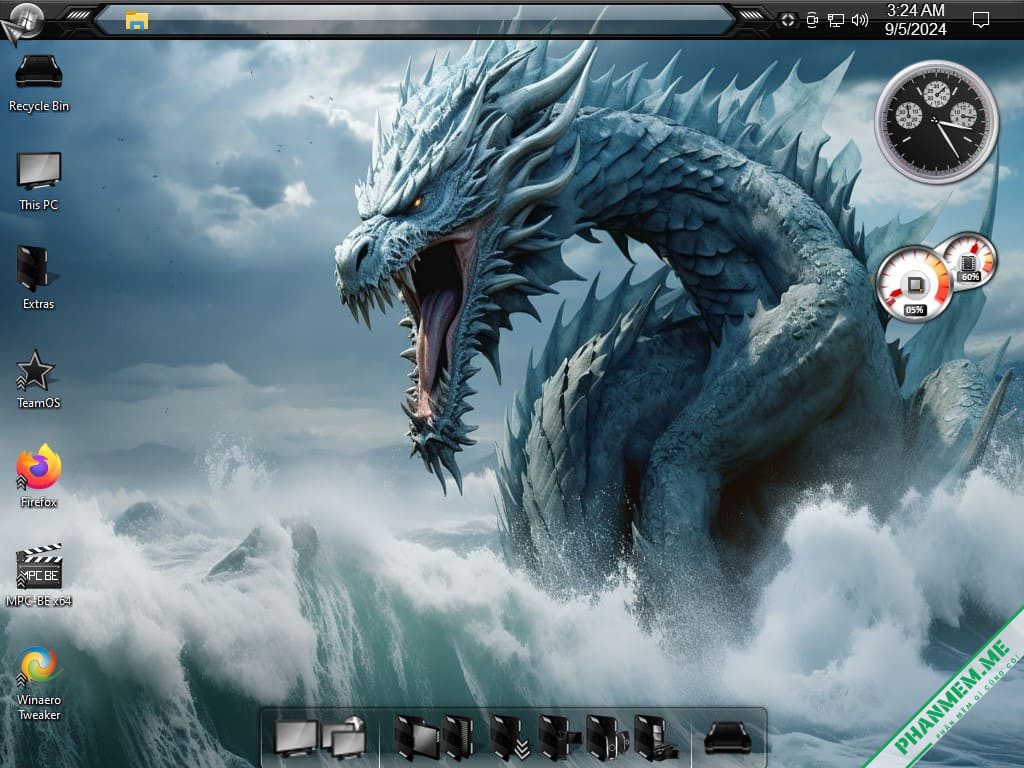Viewport: 1024px width, 768px height.
Task: Open the dock folder with monitor screen
Action: [x=416, y=738]
